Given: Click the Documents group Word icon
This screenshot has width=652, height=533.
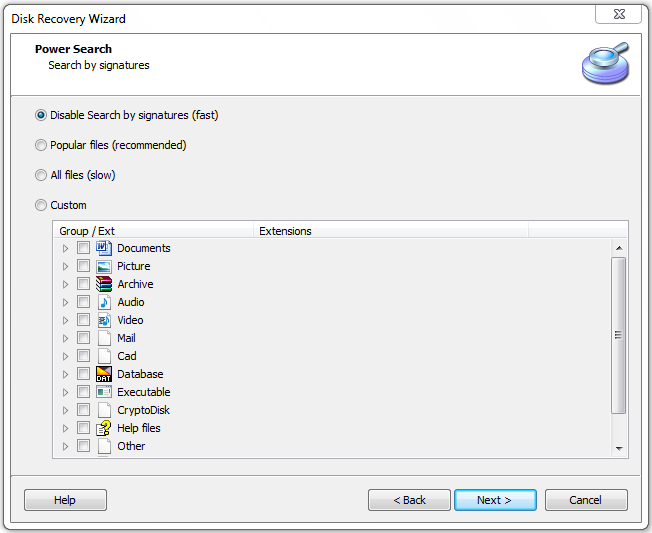Looking at the screenshot, I should [104, 248].
